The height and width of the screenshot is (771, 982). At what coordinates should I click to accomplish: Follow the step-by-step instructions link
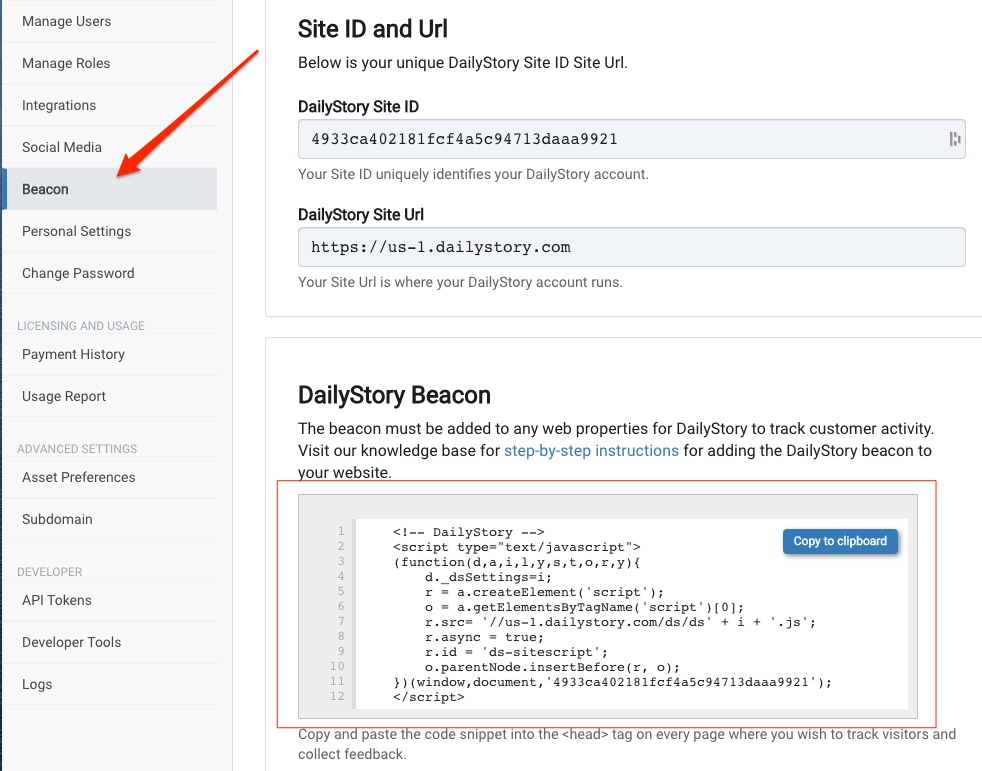591,450
